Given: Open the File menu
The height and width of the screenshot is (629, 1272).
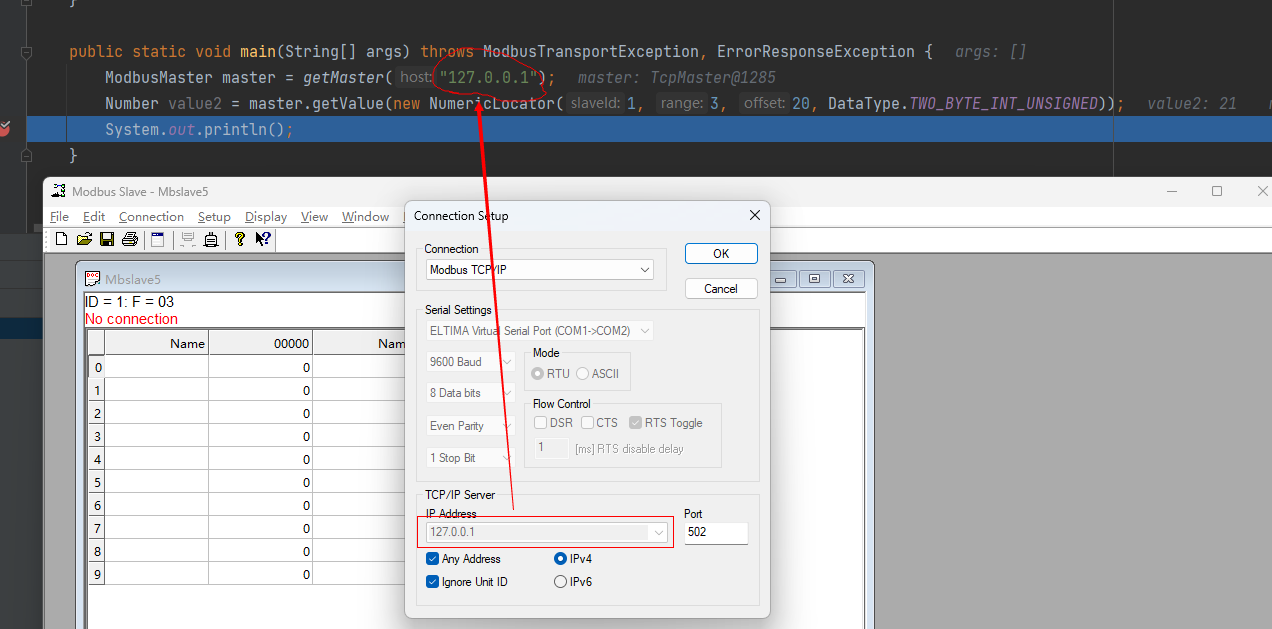Looking at the screenshot, I should pos(59,217).
